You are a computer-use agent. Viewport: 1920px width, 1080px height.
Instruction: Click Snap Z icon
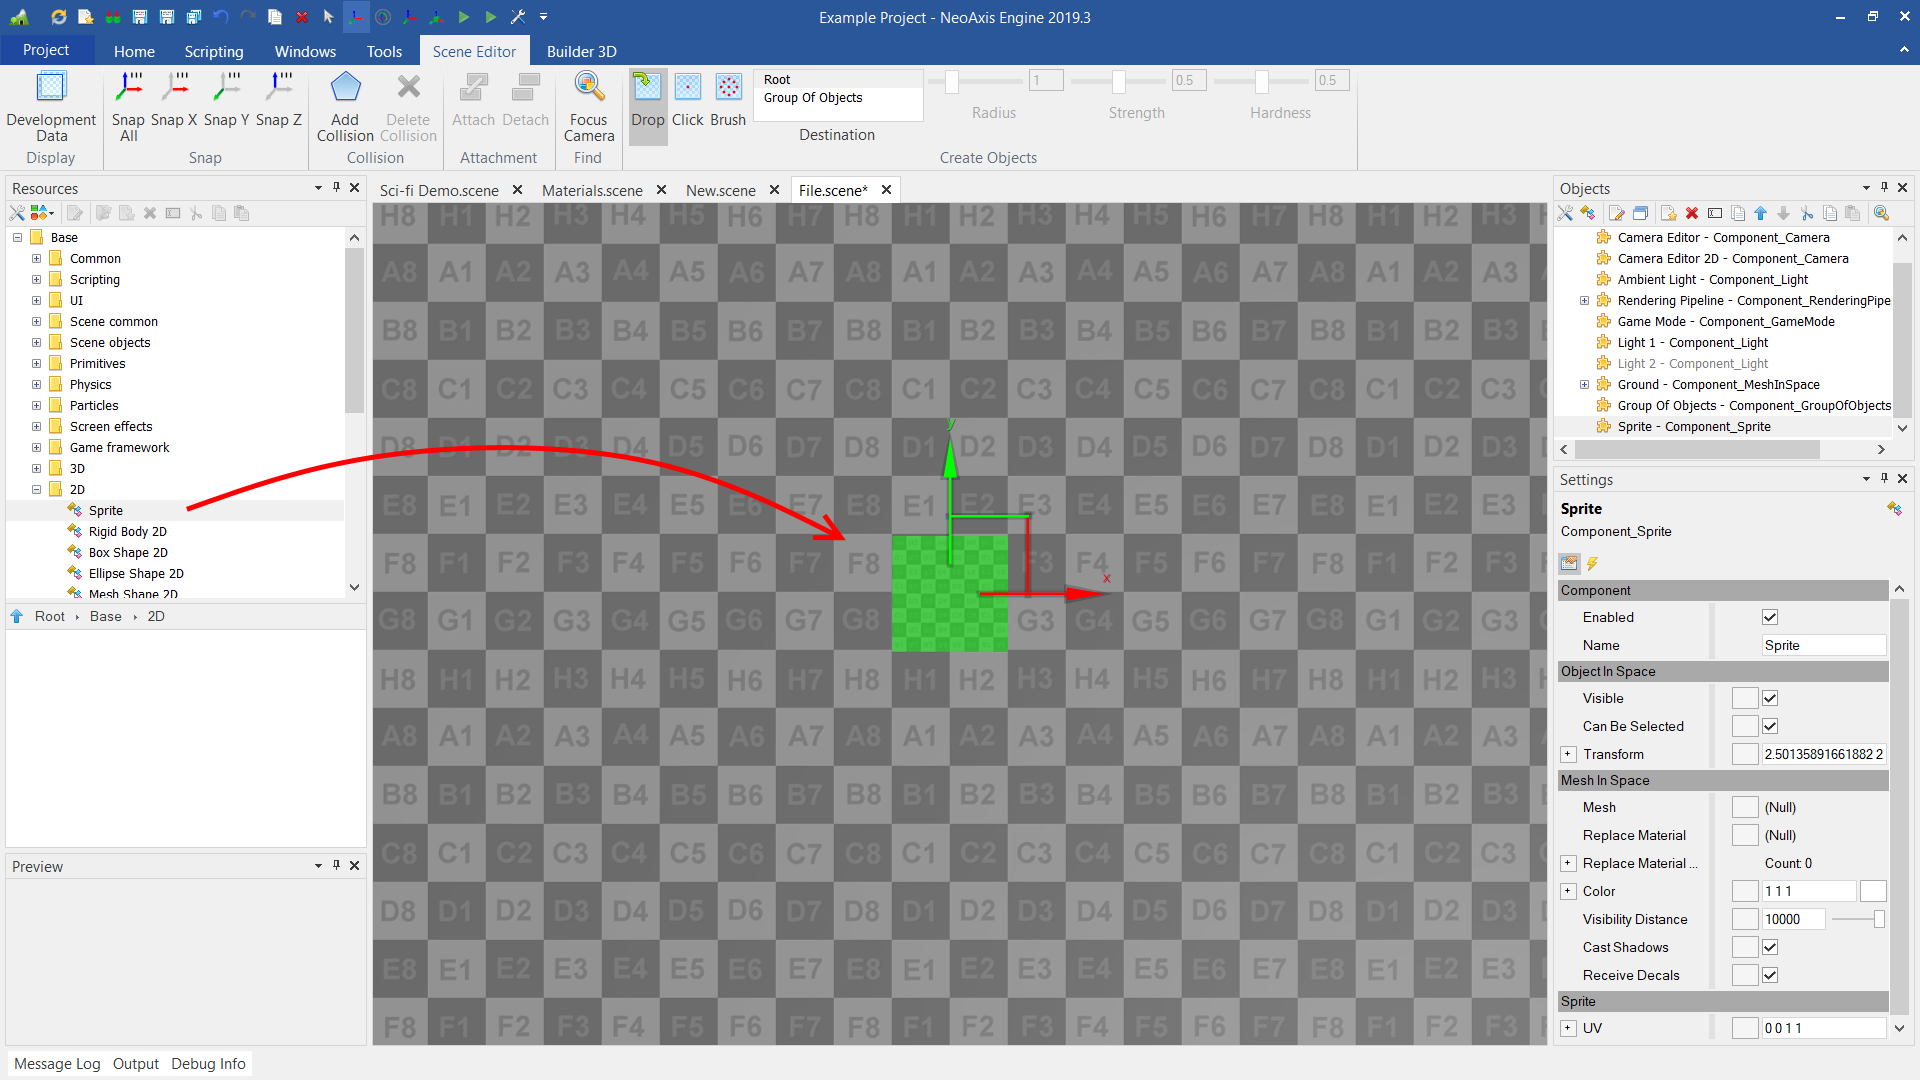click(278, 90)
